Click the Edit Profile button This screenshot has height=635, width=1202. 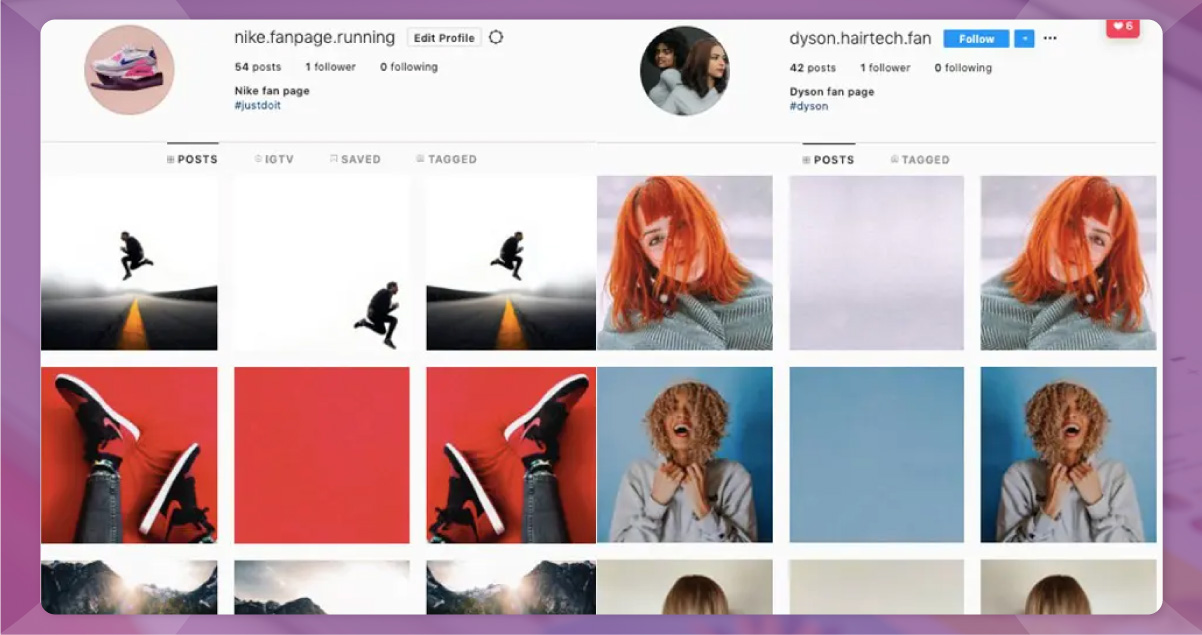[443, 36]
